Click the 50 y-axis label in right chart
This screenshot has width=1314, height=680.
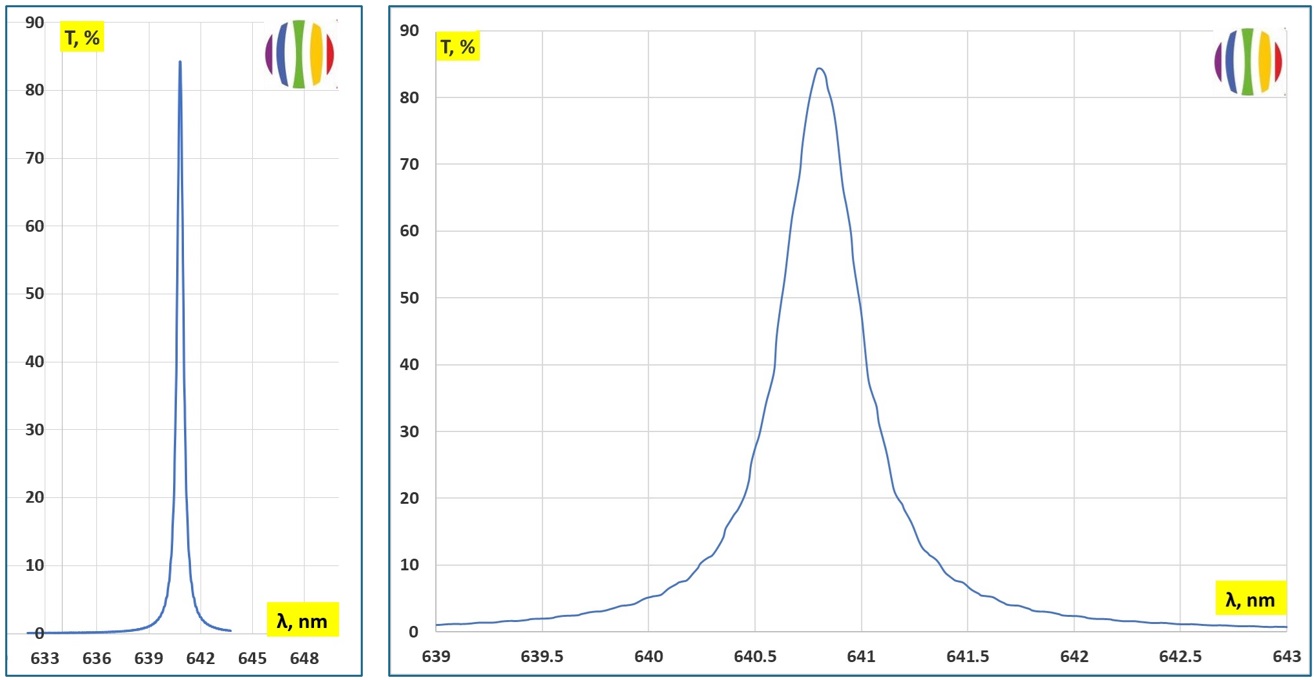pyautogui.click(x=408, y=298)
